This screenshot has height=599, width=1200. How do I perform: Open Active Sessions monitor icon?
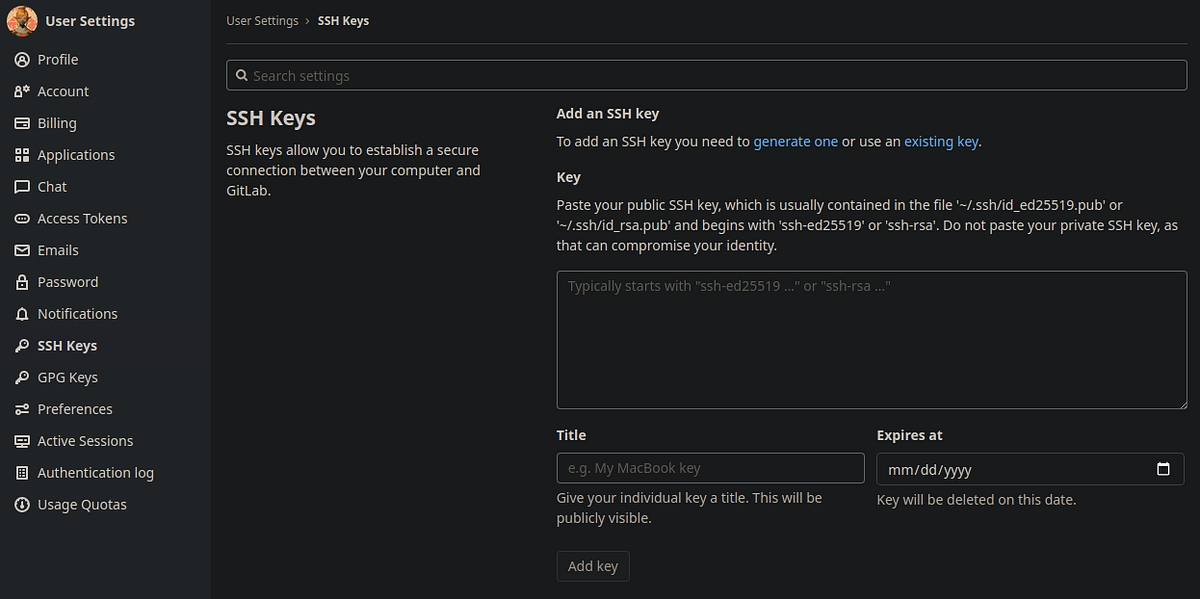coord(21,440)
